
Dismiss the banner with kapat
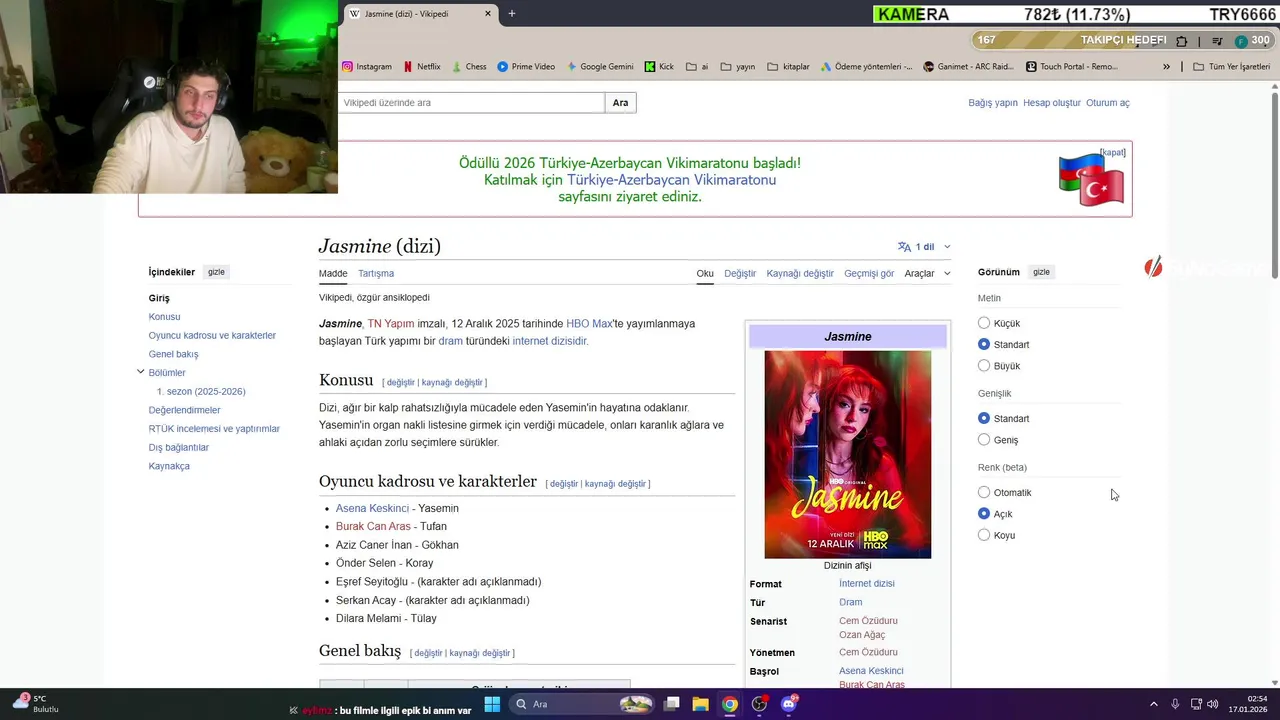tap(1113, 152)
